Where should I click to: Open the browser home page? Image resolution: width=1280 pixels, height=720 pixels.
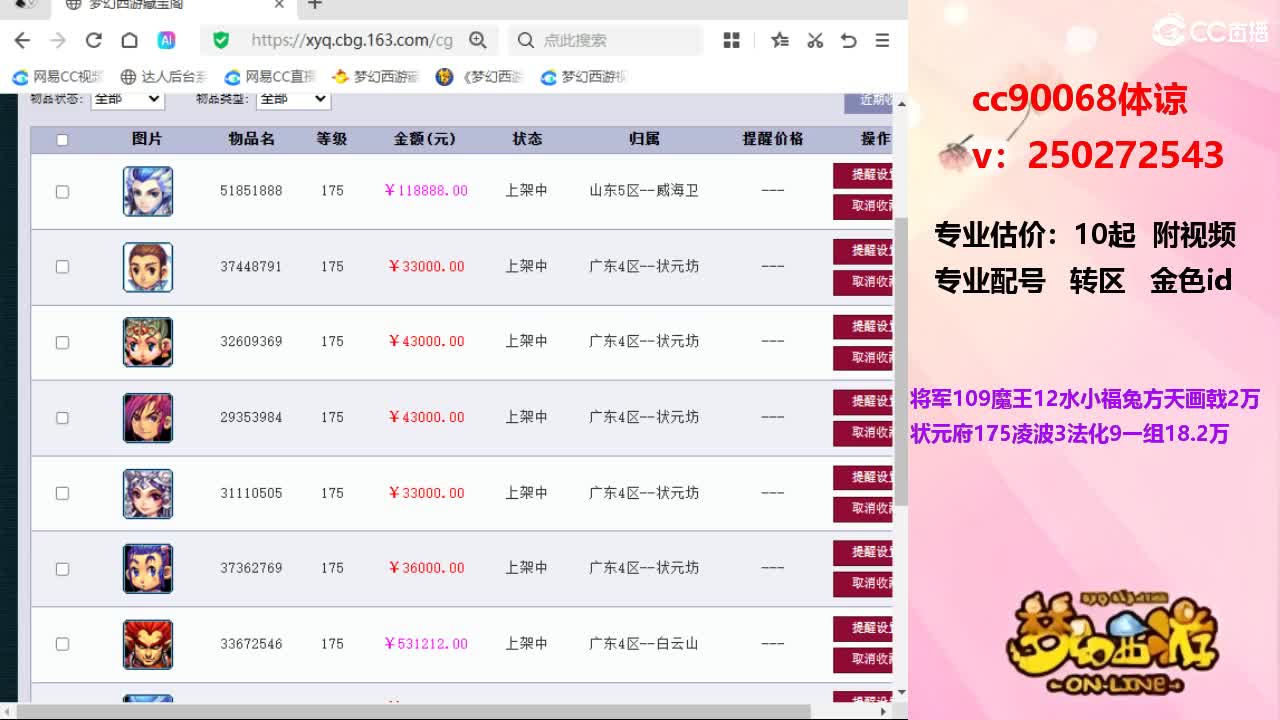(129, 40)
